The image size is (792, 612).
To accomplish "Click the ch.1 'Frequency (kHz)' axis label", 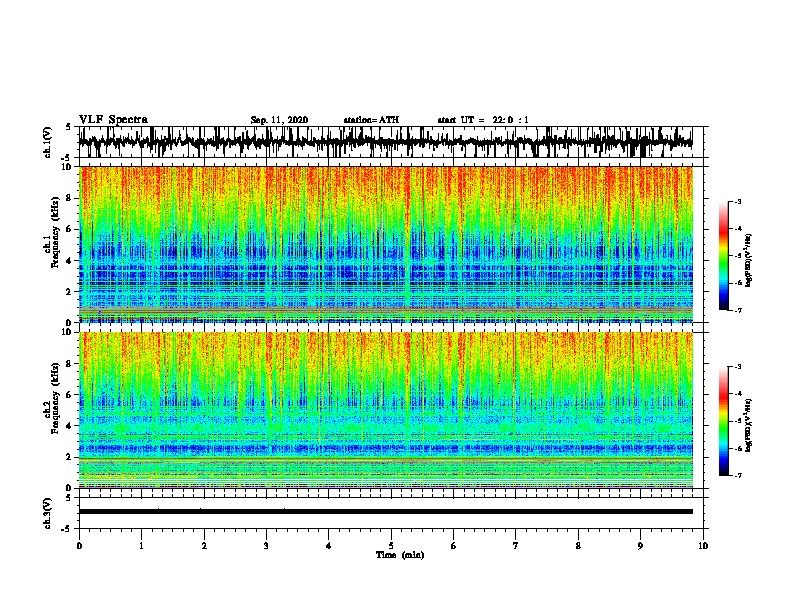I will 55,232.
